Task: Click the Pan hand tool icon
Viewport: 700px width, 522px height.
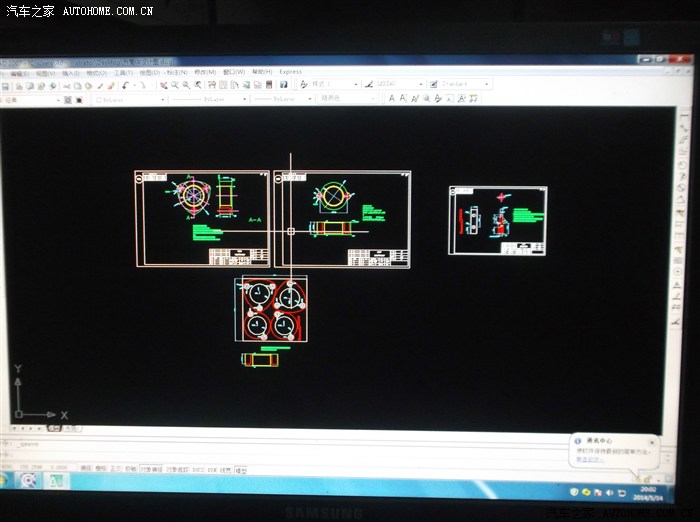Action: (x=164, y=85)
